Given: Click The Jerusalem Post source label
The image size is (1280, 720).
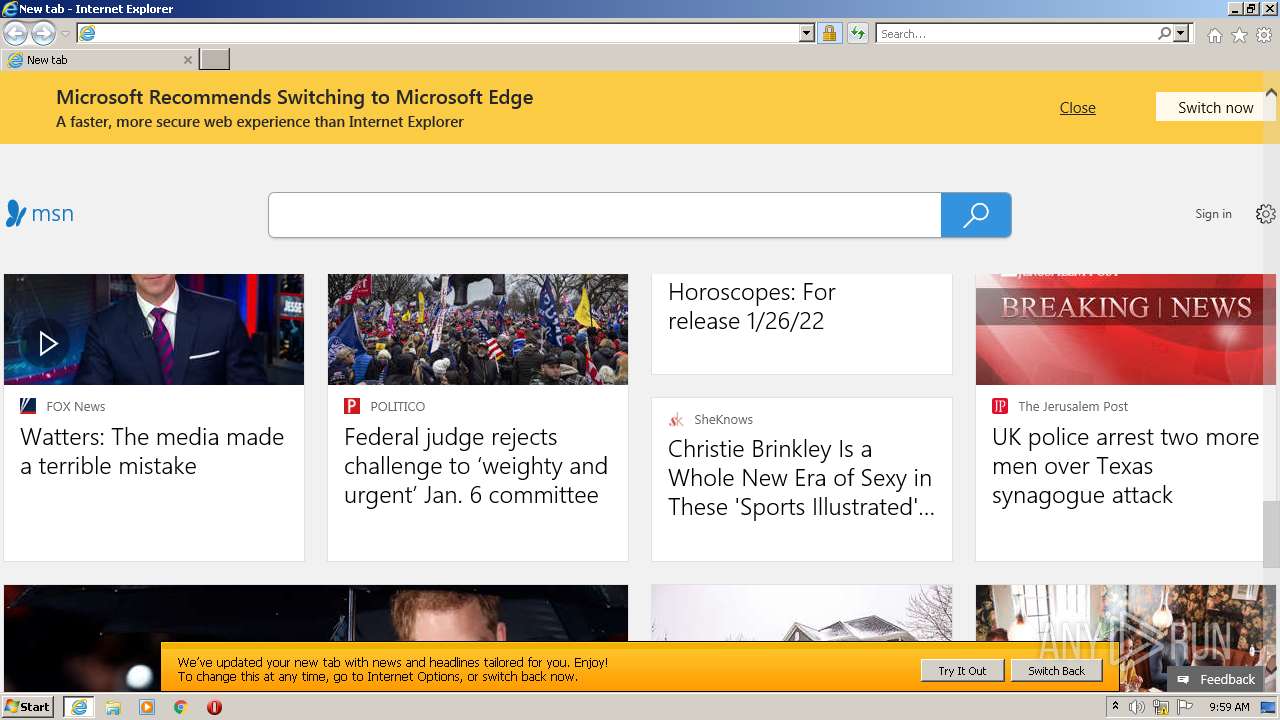Looking at the screenshot, I should [1073, 406].
